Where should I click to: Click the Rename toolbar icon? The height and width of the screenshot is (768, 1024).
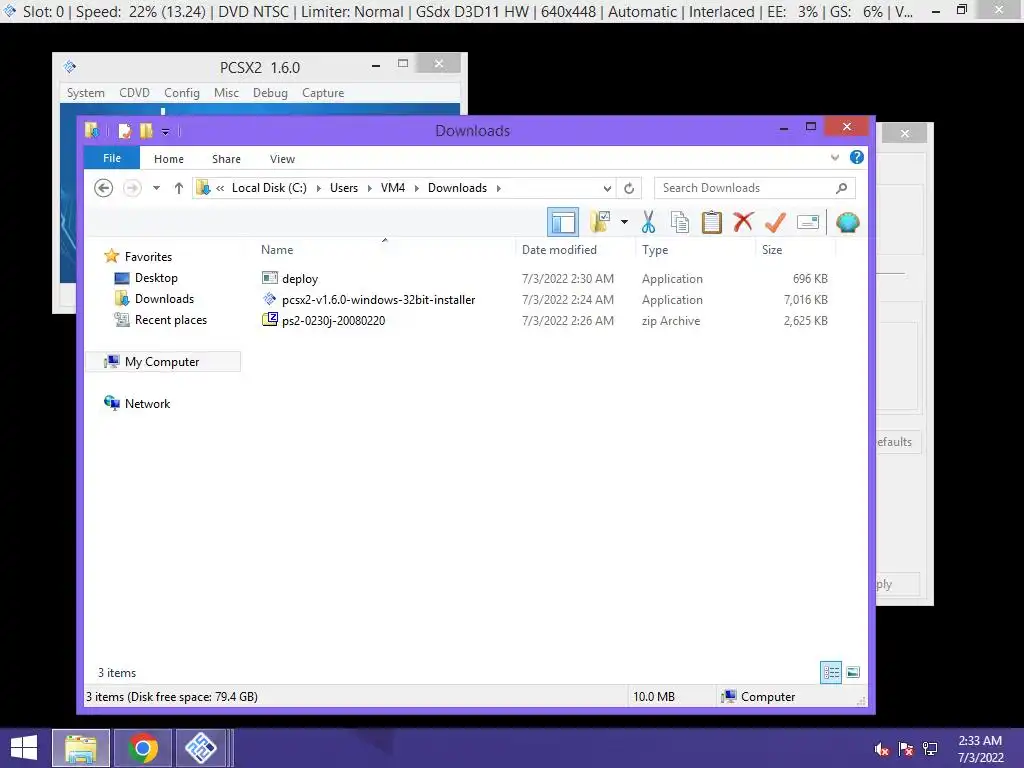808,222
